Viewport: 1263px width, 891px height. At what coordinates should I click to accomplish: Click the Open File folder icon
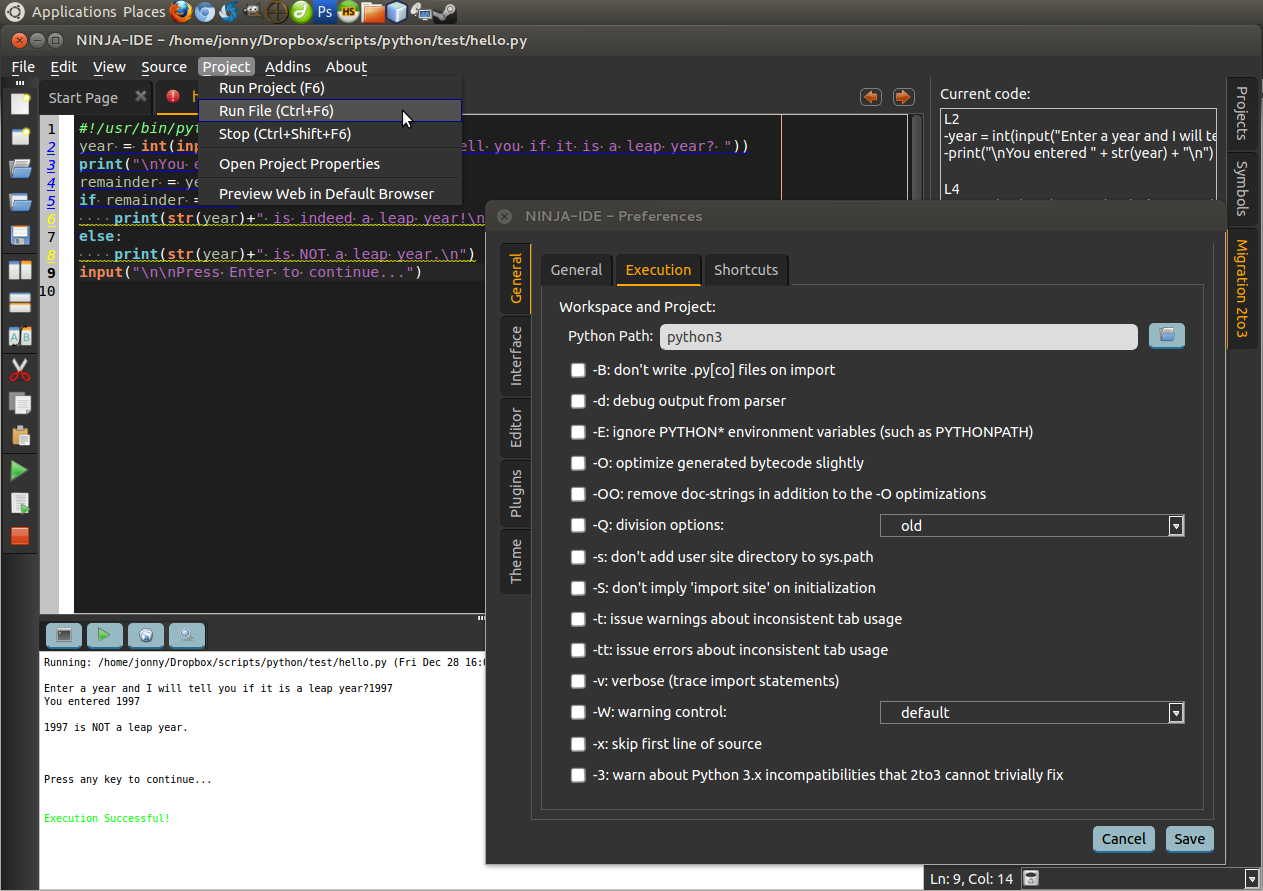[x=20, y=168]
